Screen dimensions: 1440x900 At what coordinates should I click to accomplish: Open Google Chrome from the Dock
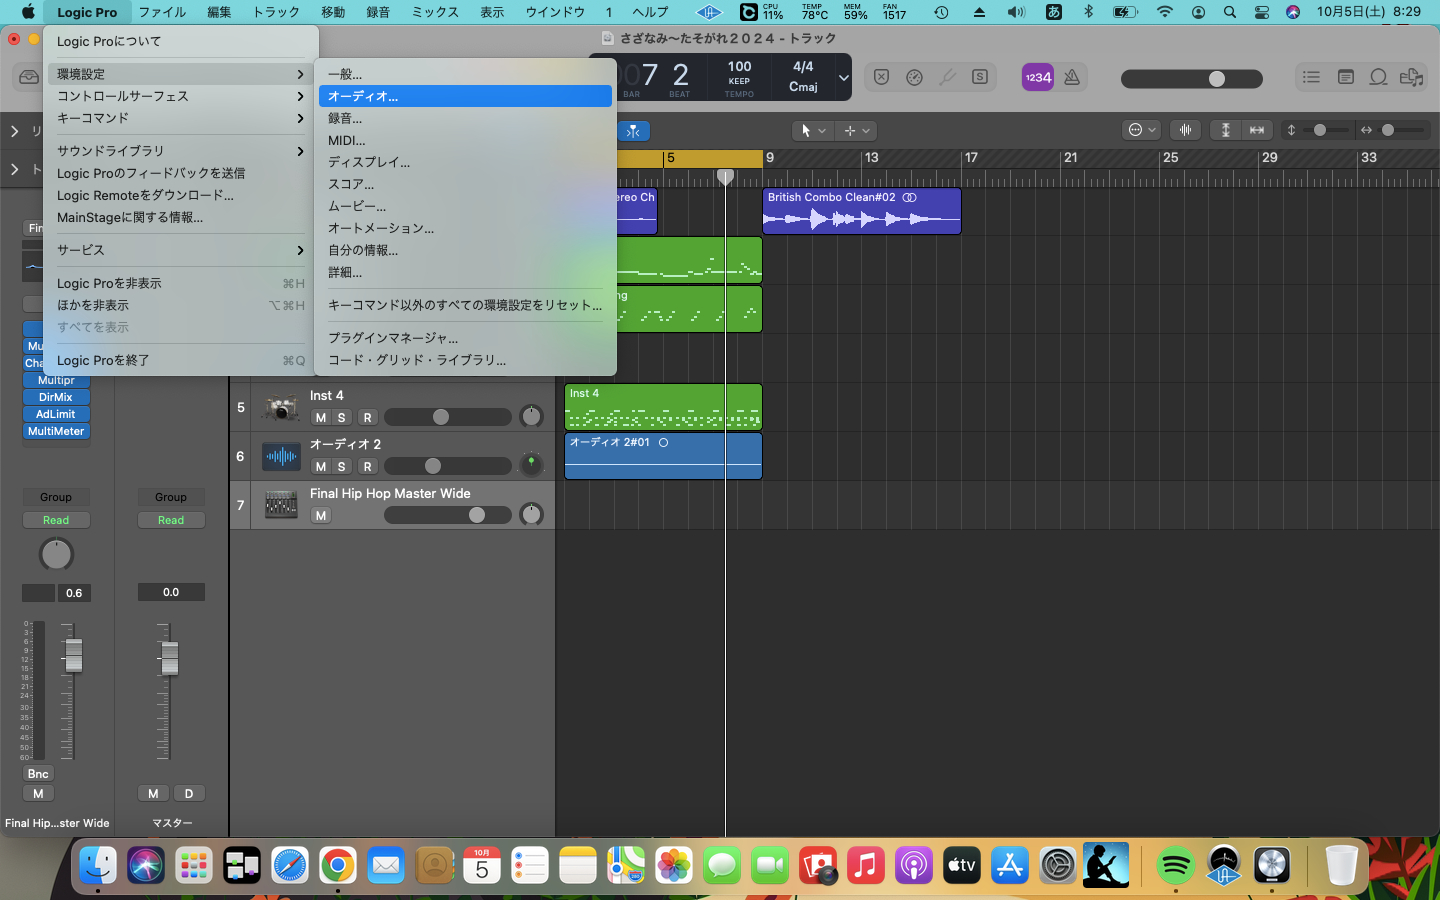click(x=338, y=865)
